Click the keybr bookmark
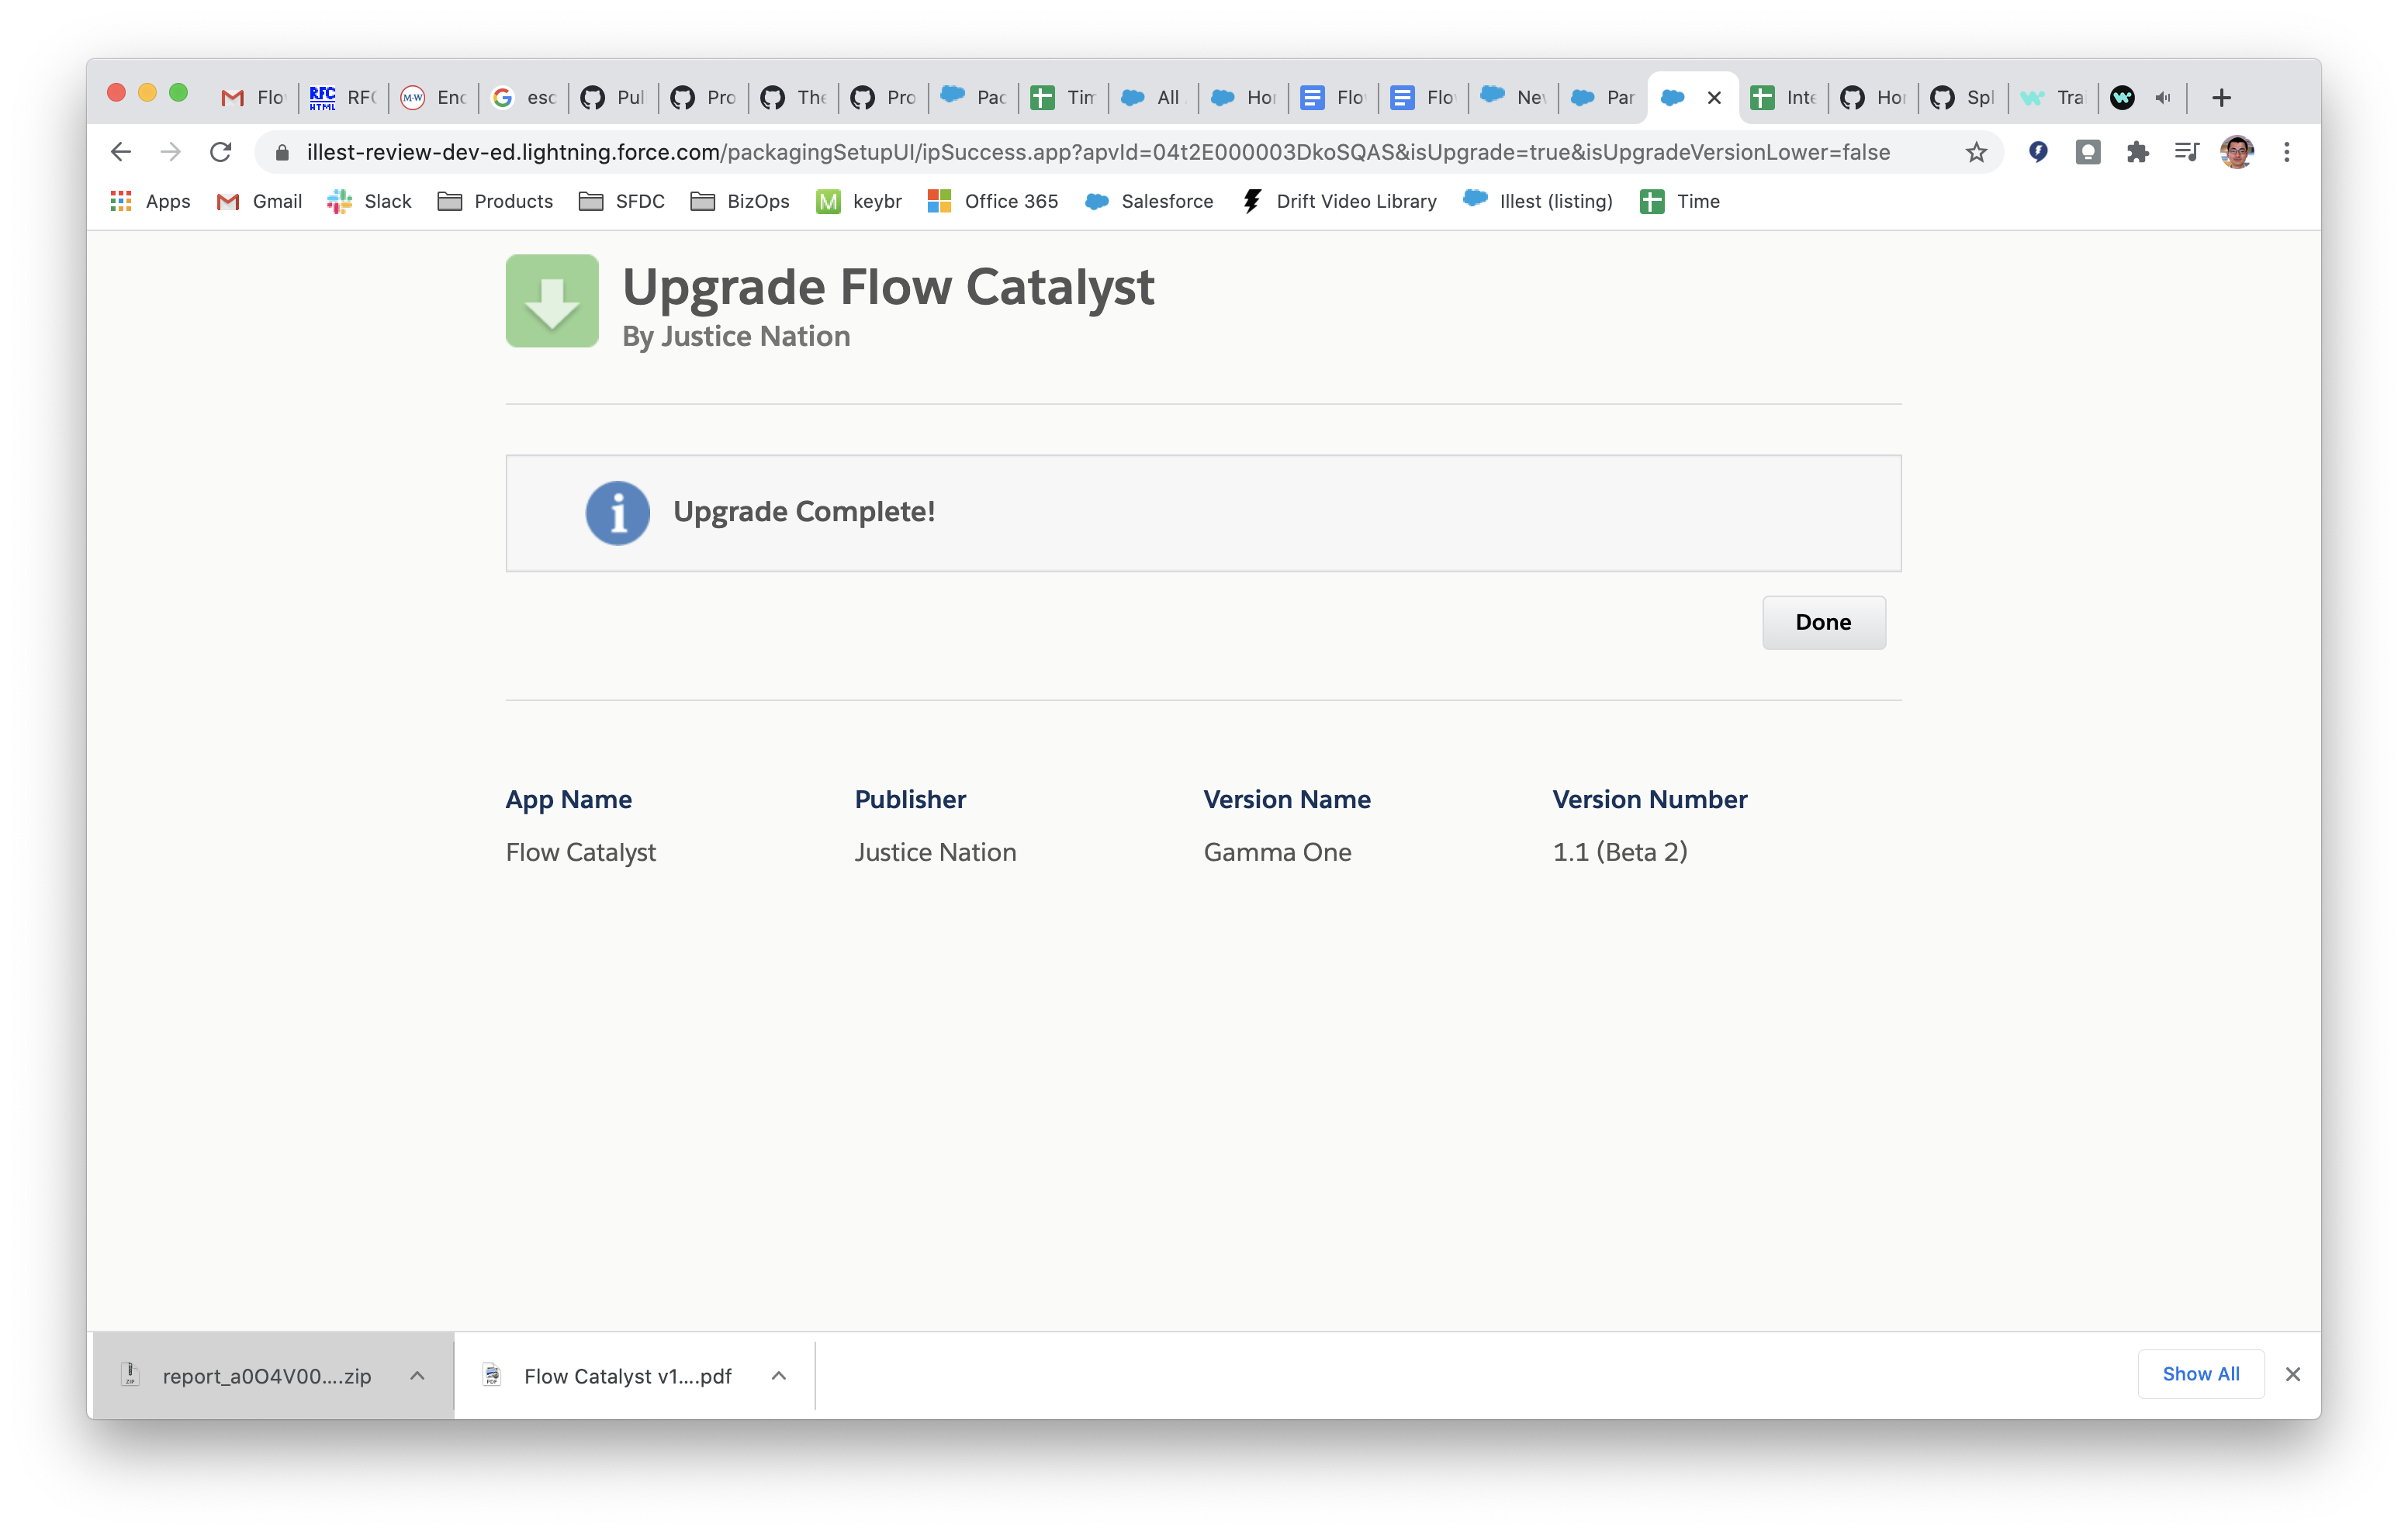 (x=857, y=201)
